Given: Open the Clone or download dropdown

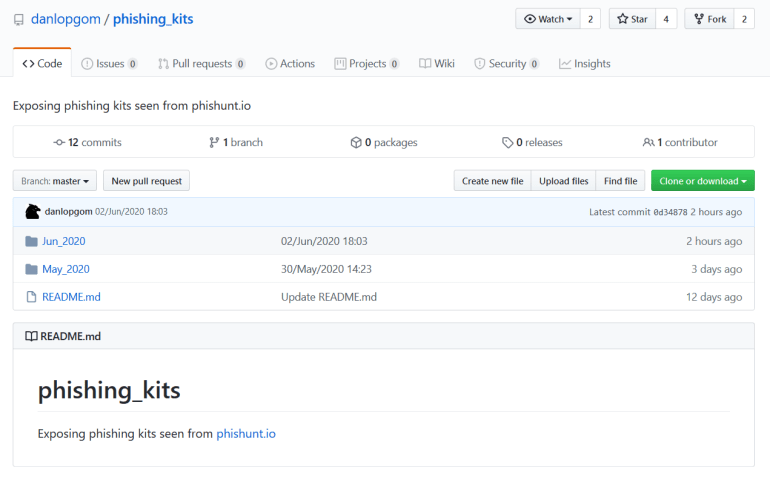Looking at the screenshot, I should [702, 181].
